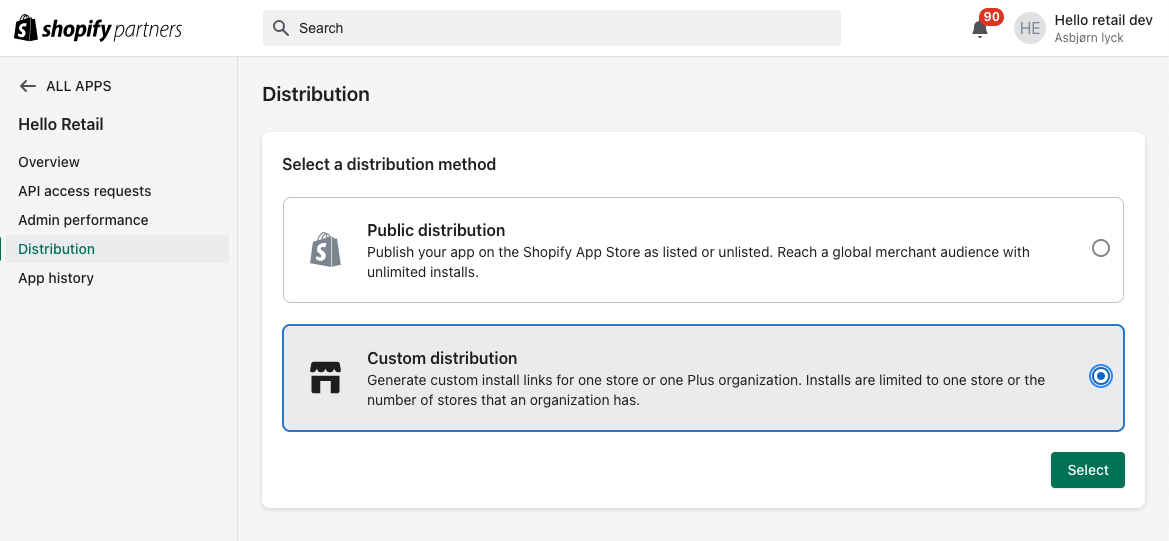Click the Shopify Partners logo

click(x=98, y=29)
